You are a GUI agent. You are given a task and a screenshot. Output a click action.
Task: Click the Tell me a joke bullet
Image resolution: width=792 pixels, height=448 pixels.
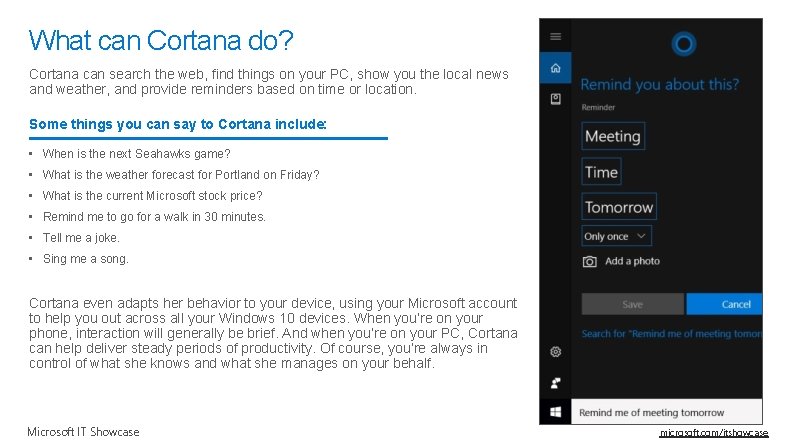[81, 238]
